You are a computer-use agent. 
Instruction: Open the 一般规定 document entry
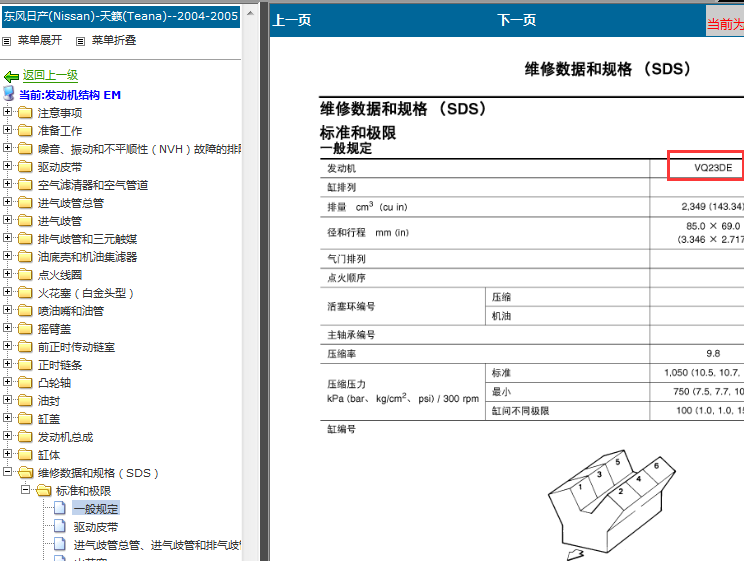(96, 509)
